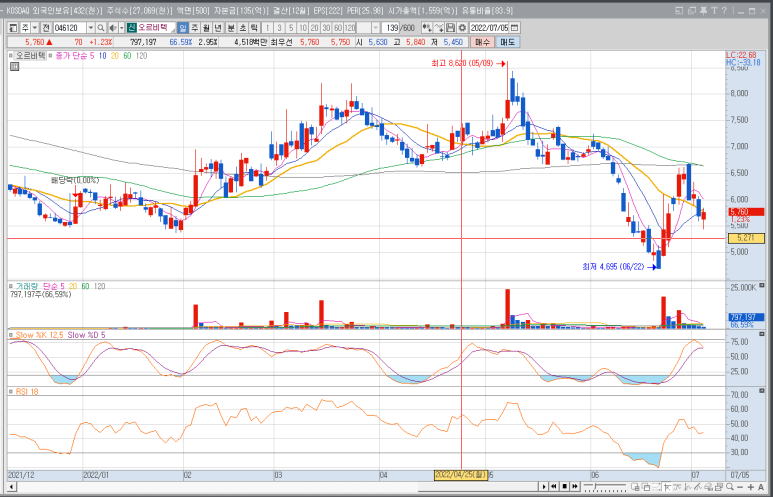Collapse the volume panel corner button

click(x=762, y=285)
